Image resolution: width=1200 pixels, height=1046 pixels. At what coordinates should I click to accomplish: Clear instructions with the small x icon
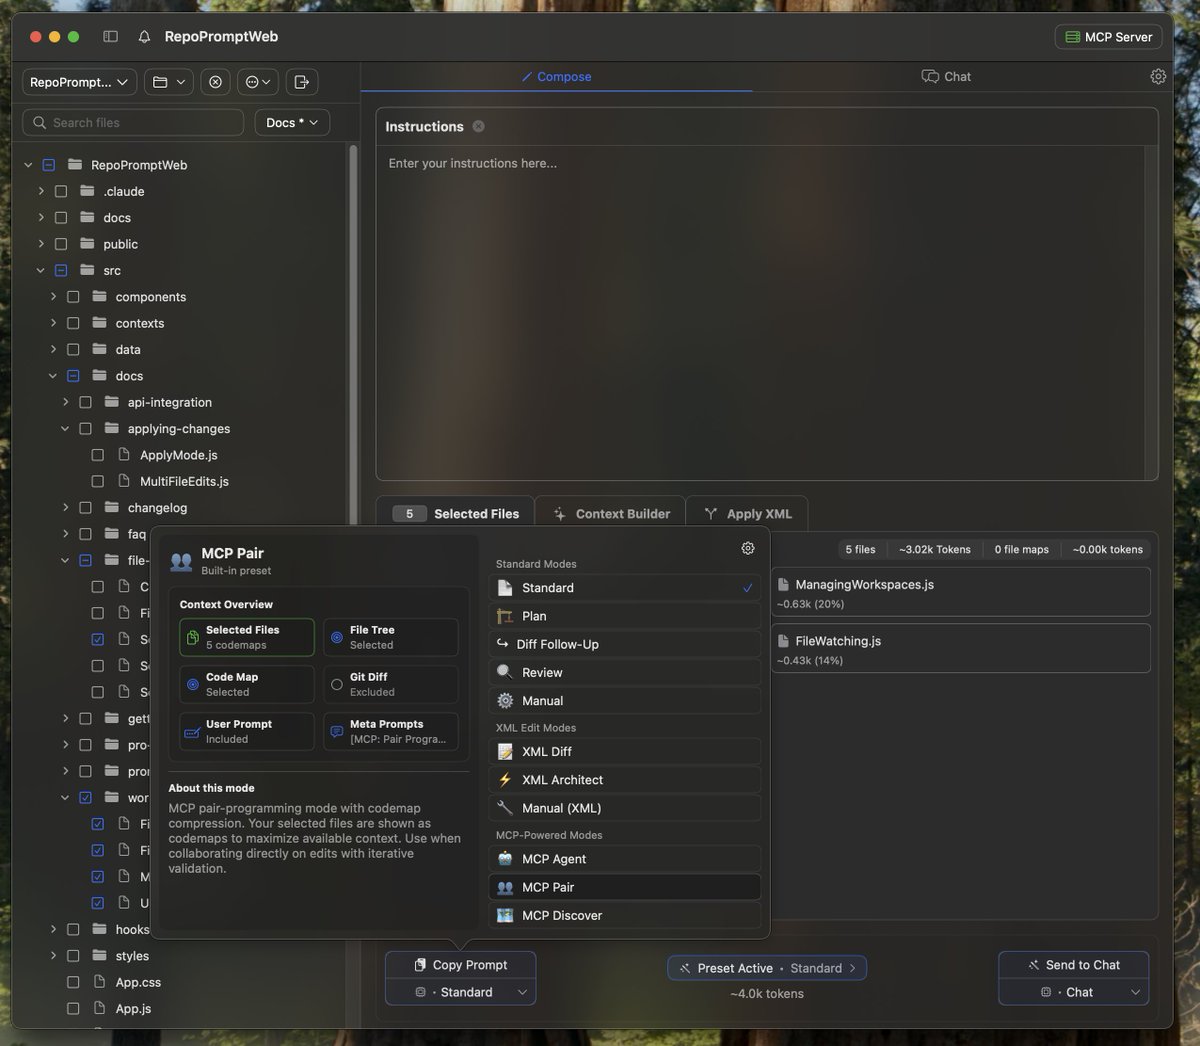(x=478, y=126)
